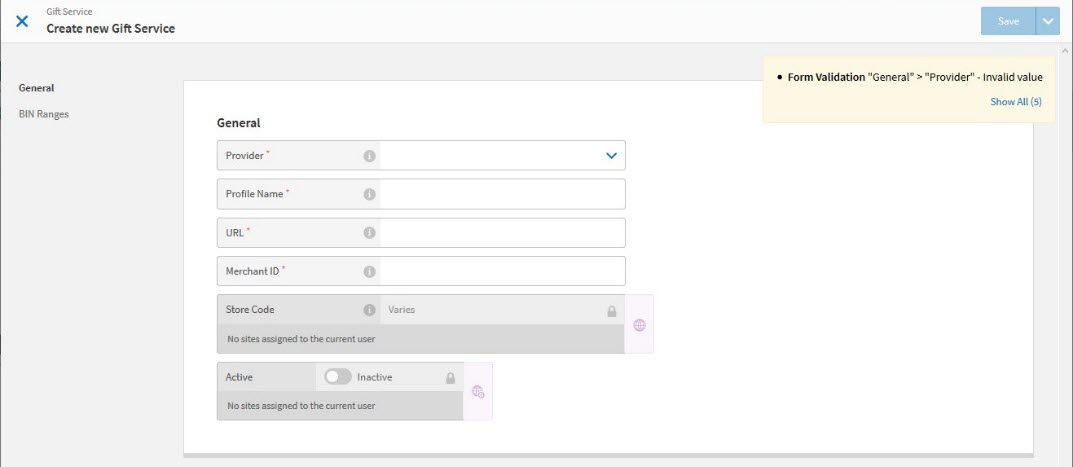Screen dimensions: 1073x467
Task: Close the Create new Gift Service form
Action: coord(22,21)
